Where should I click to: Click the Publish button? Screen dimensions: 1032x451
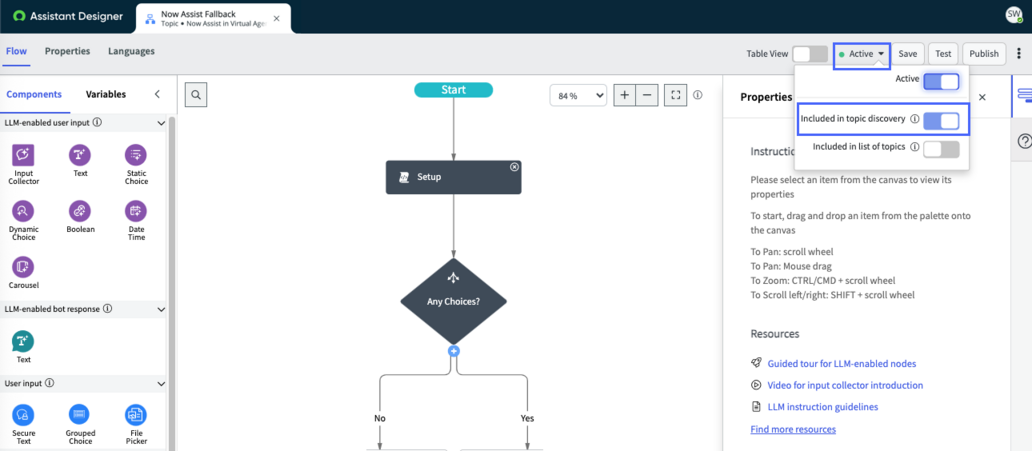[x=984, y=54]
